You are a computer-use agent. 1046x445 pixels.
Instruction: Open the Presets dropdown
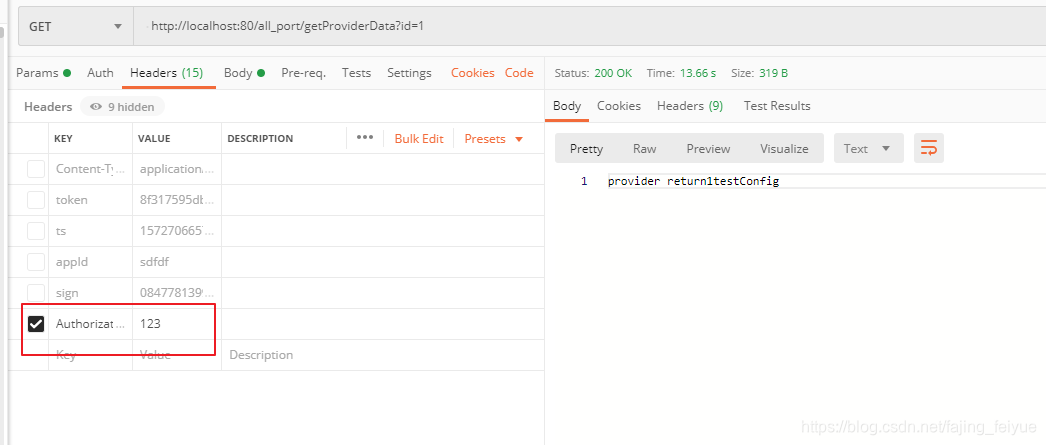coord(494,139)
